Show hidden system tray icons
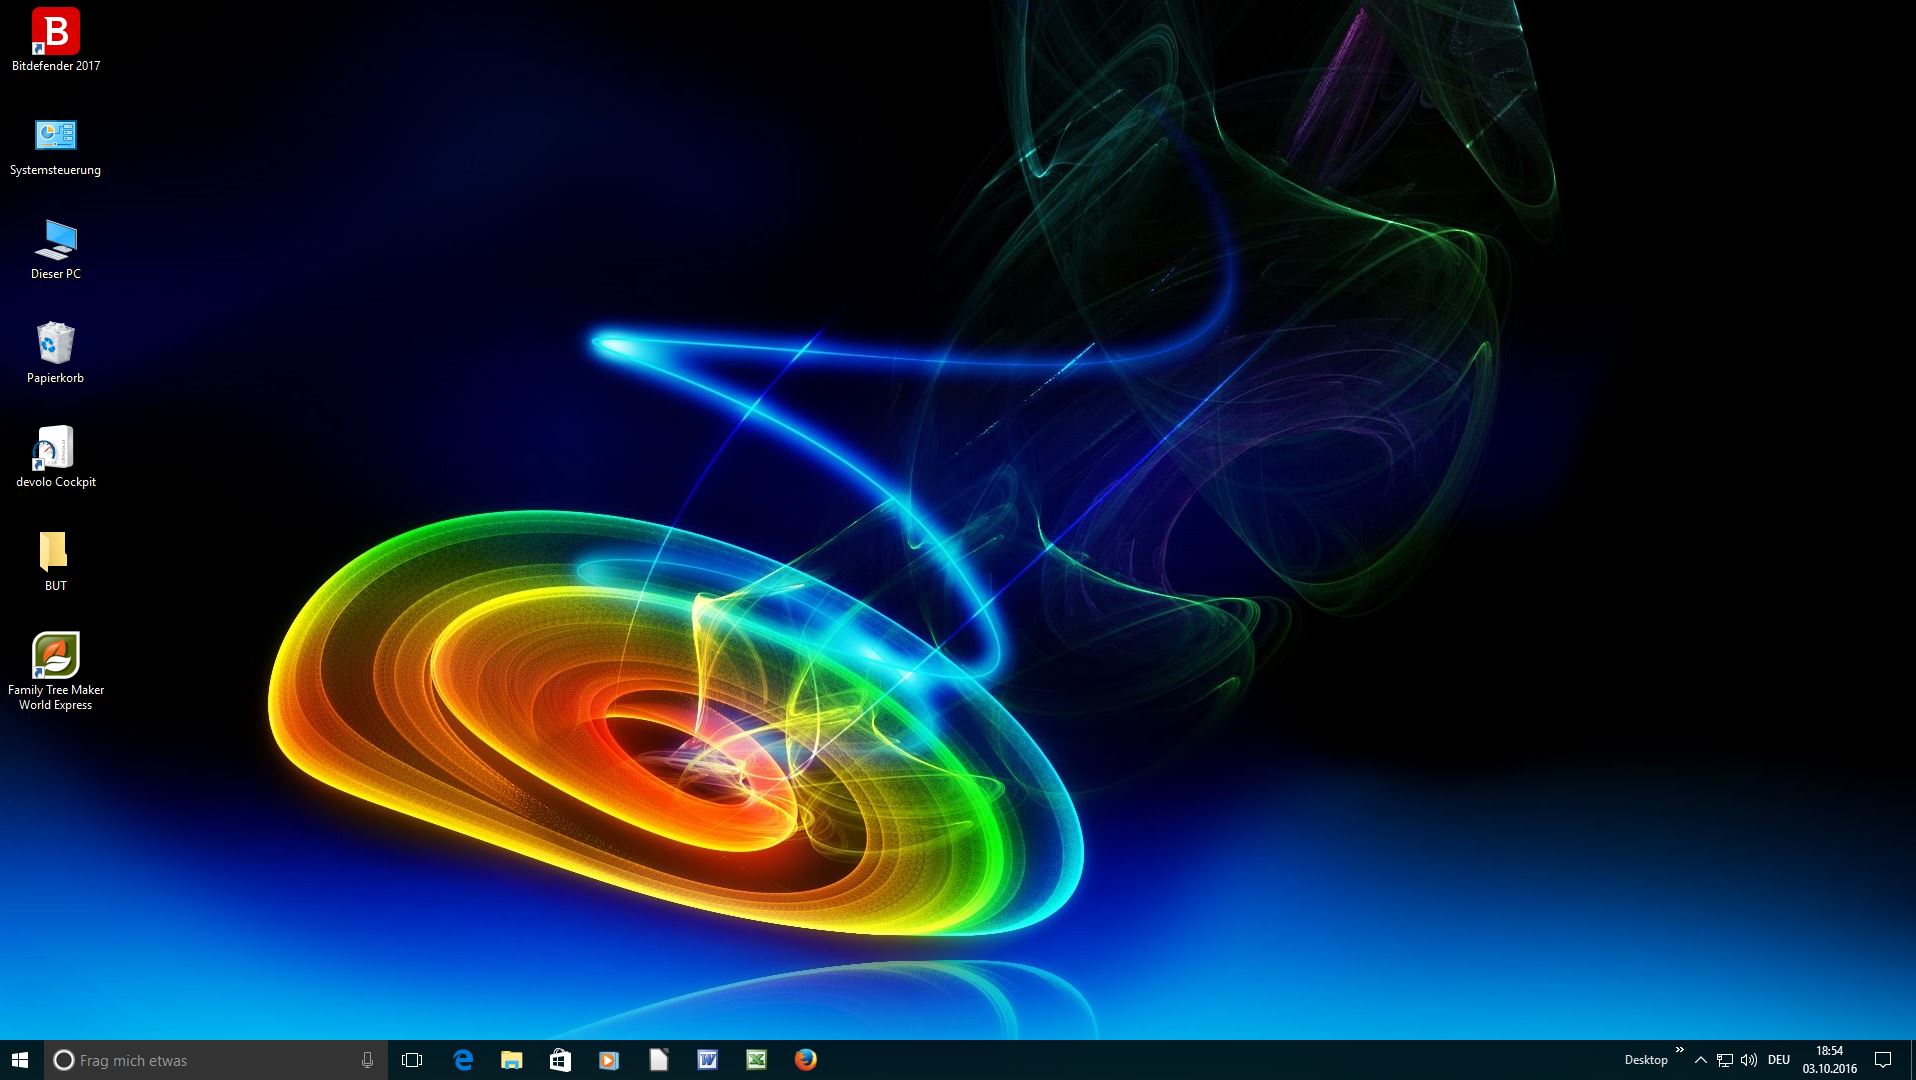 [1700, 1060]
